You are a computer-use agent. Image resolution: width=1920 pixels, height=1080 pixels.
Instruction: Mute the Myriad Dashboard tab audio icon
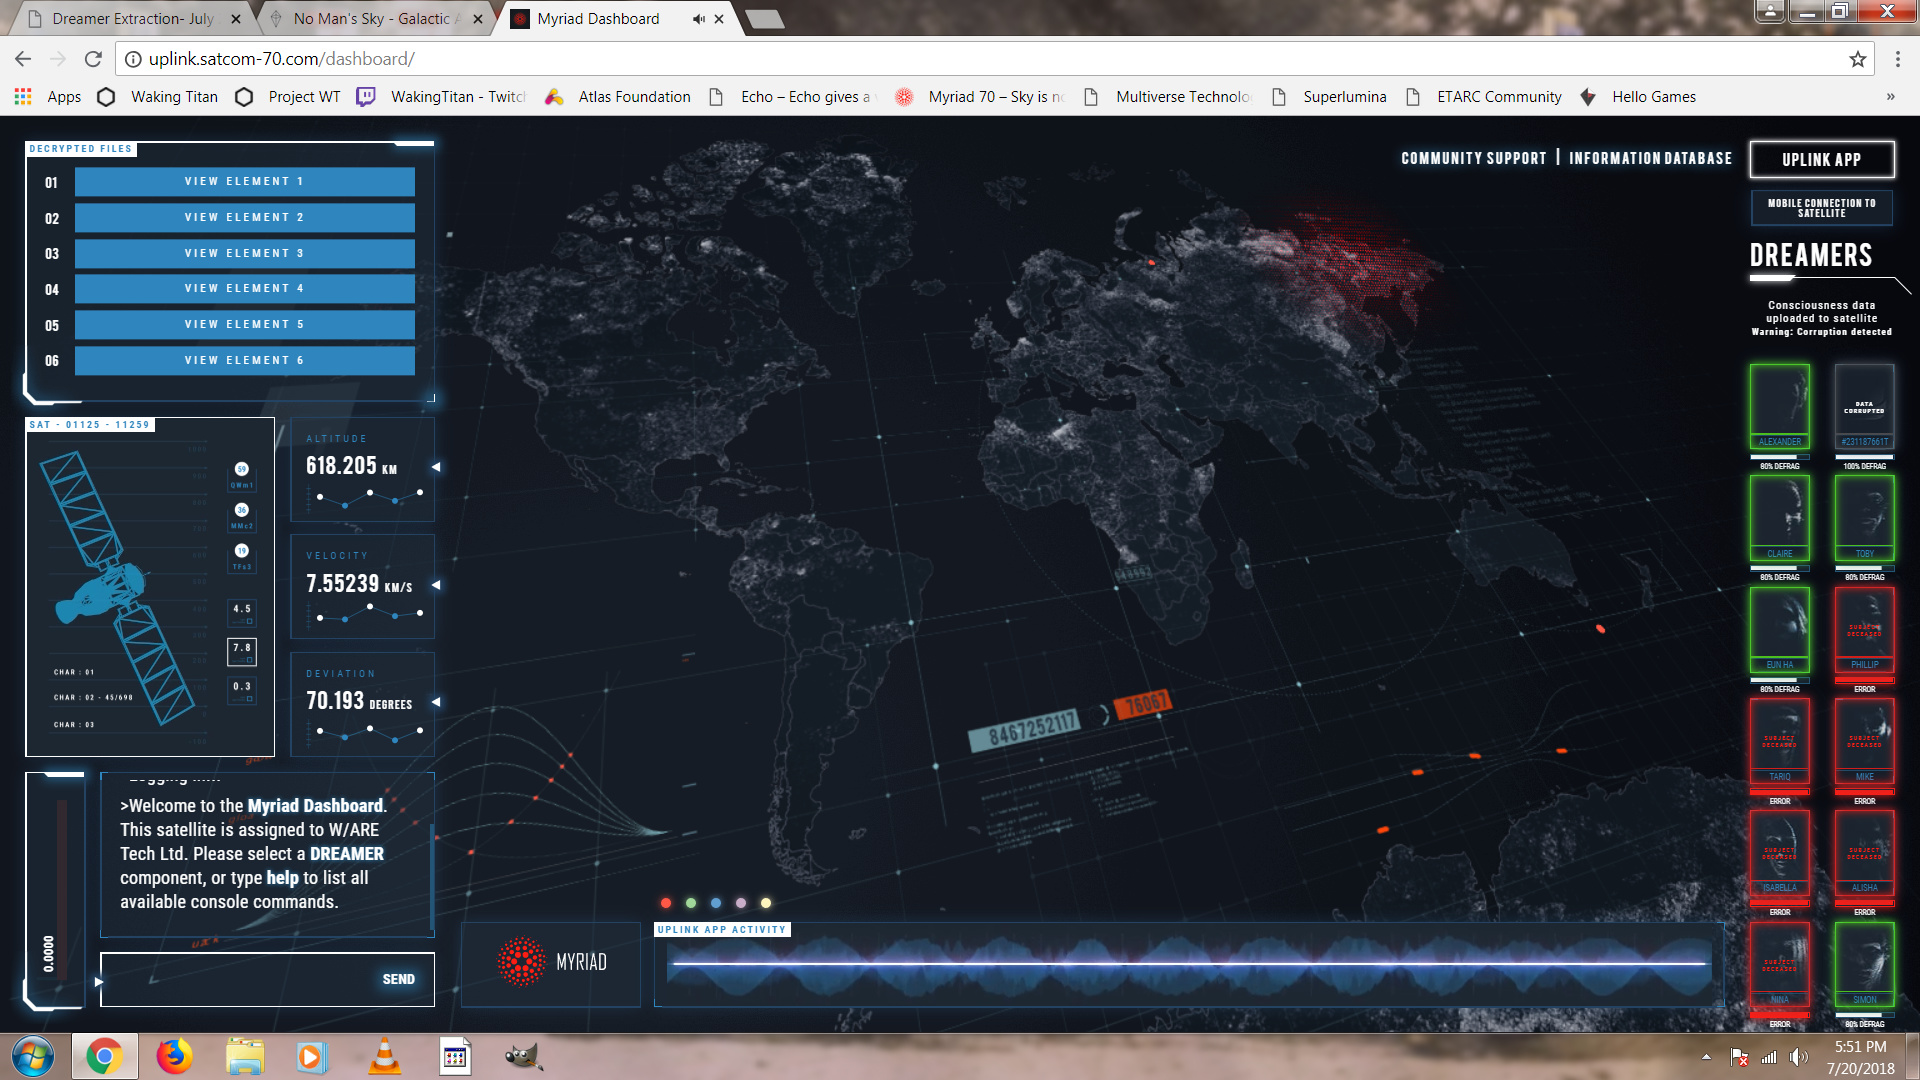698,19
